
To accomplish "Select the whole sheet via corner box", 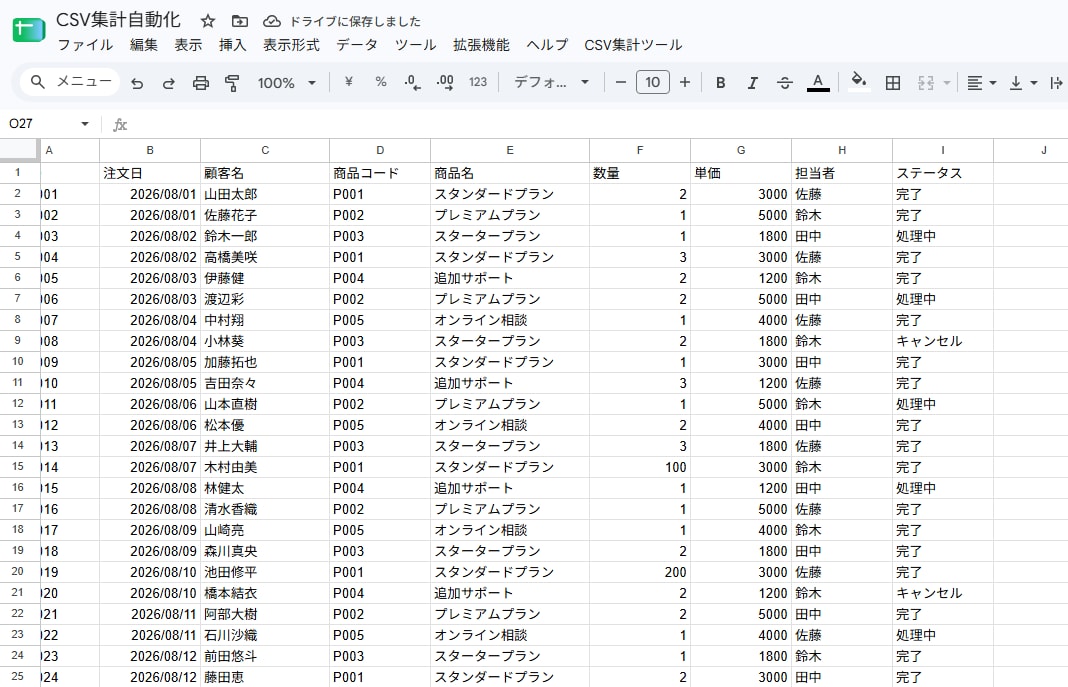I will tap(20, 150).
